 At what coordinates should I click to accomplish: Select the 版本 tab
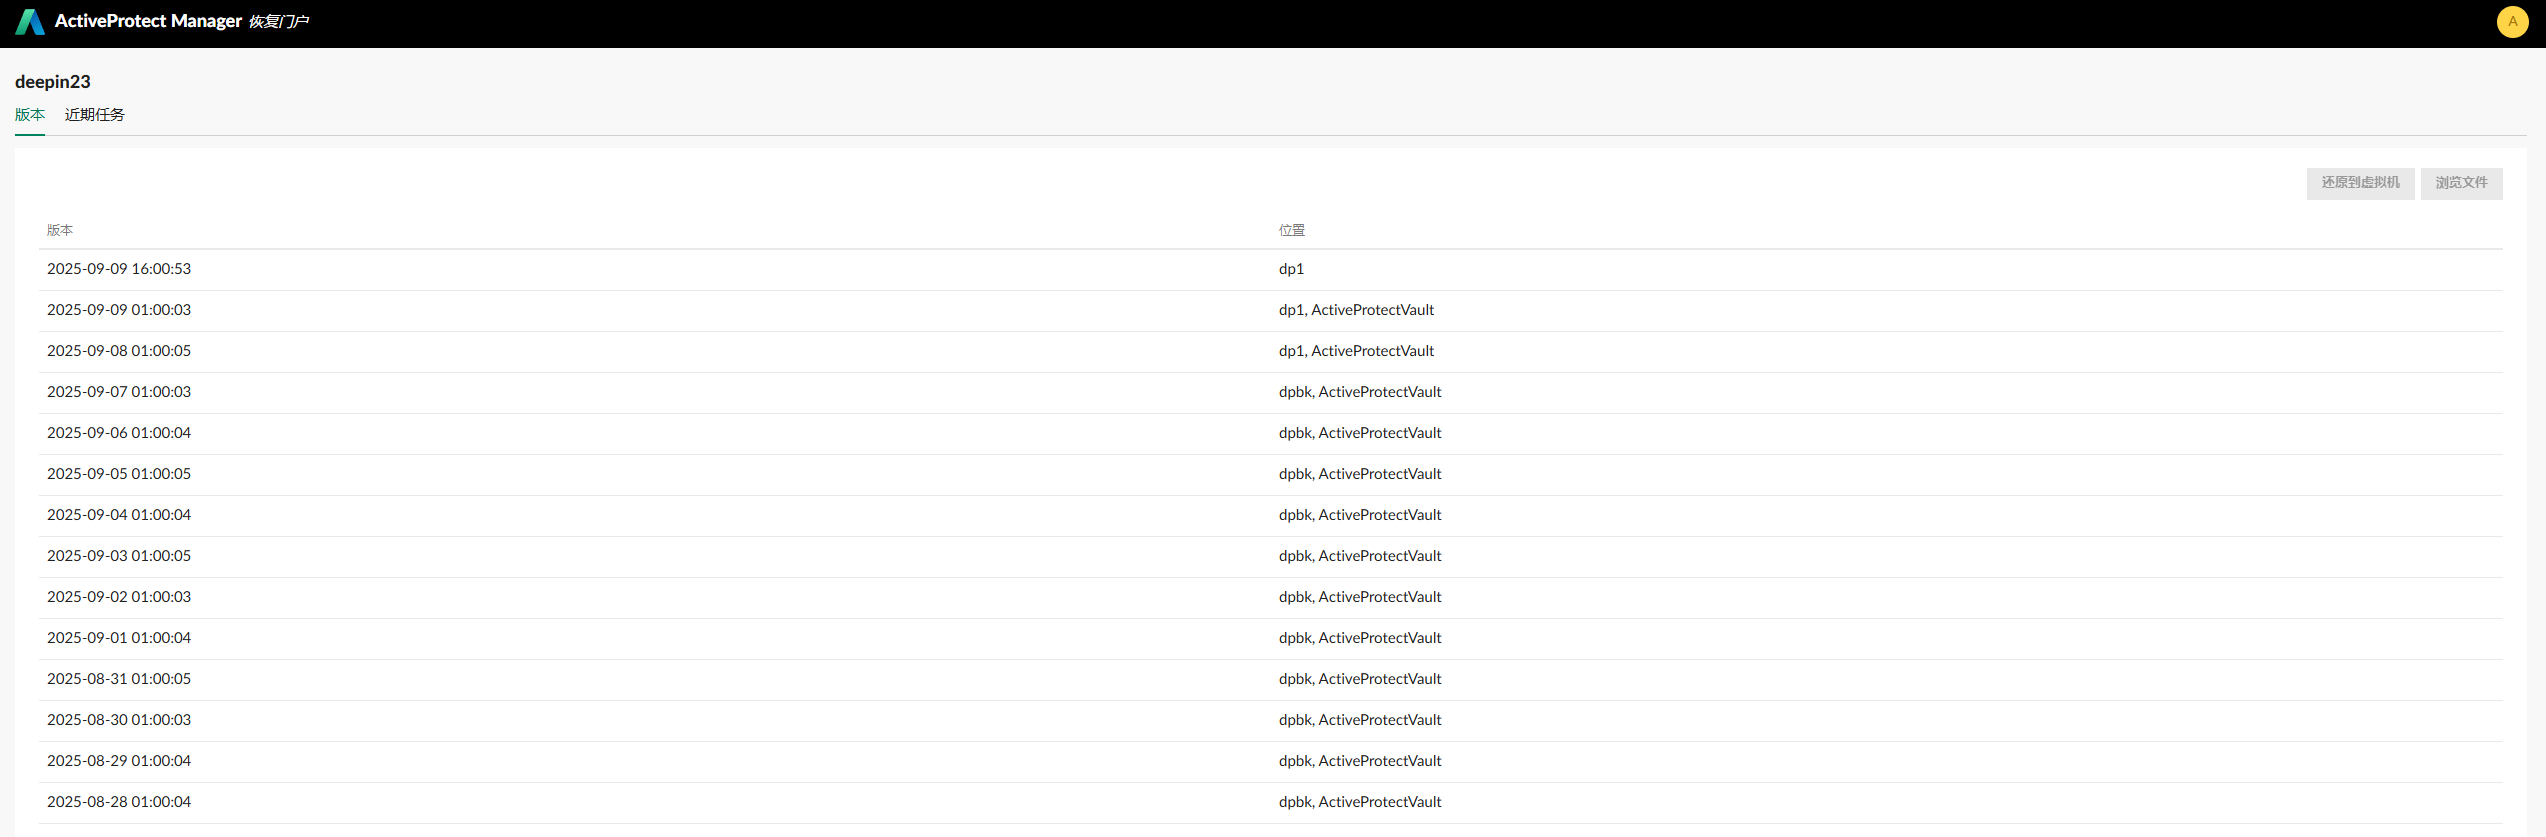(30, 115)
